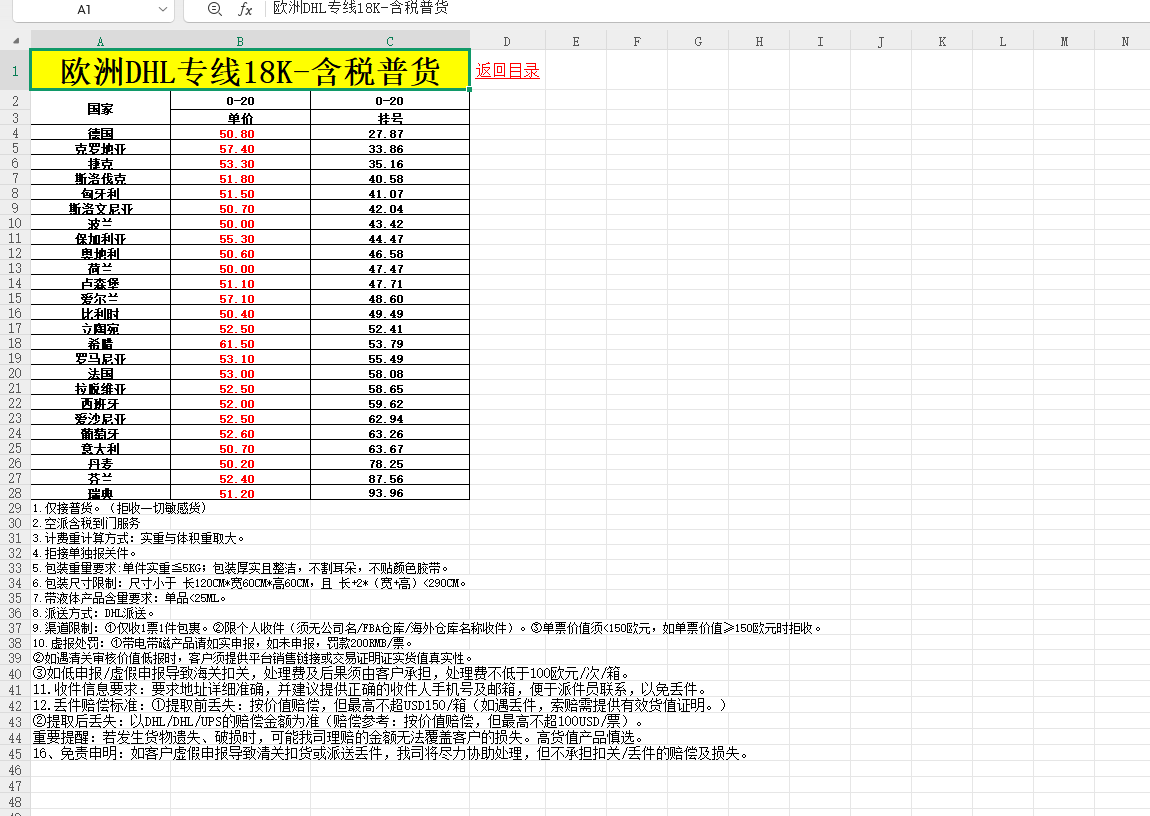Select column H header

coord(759,41)
